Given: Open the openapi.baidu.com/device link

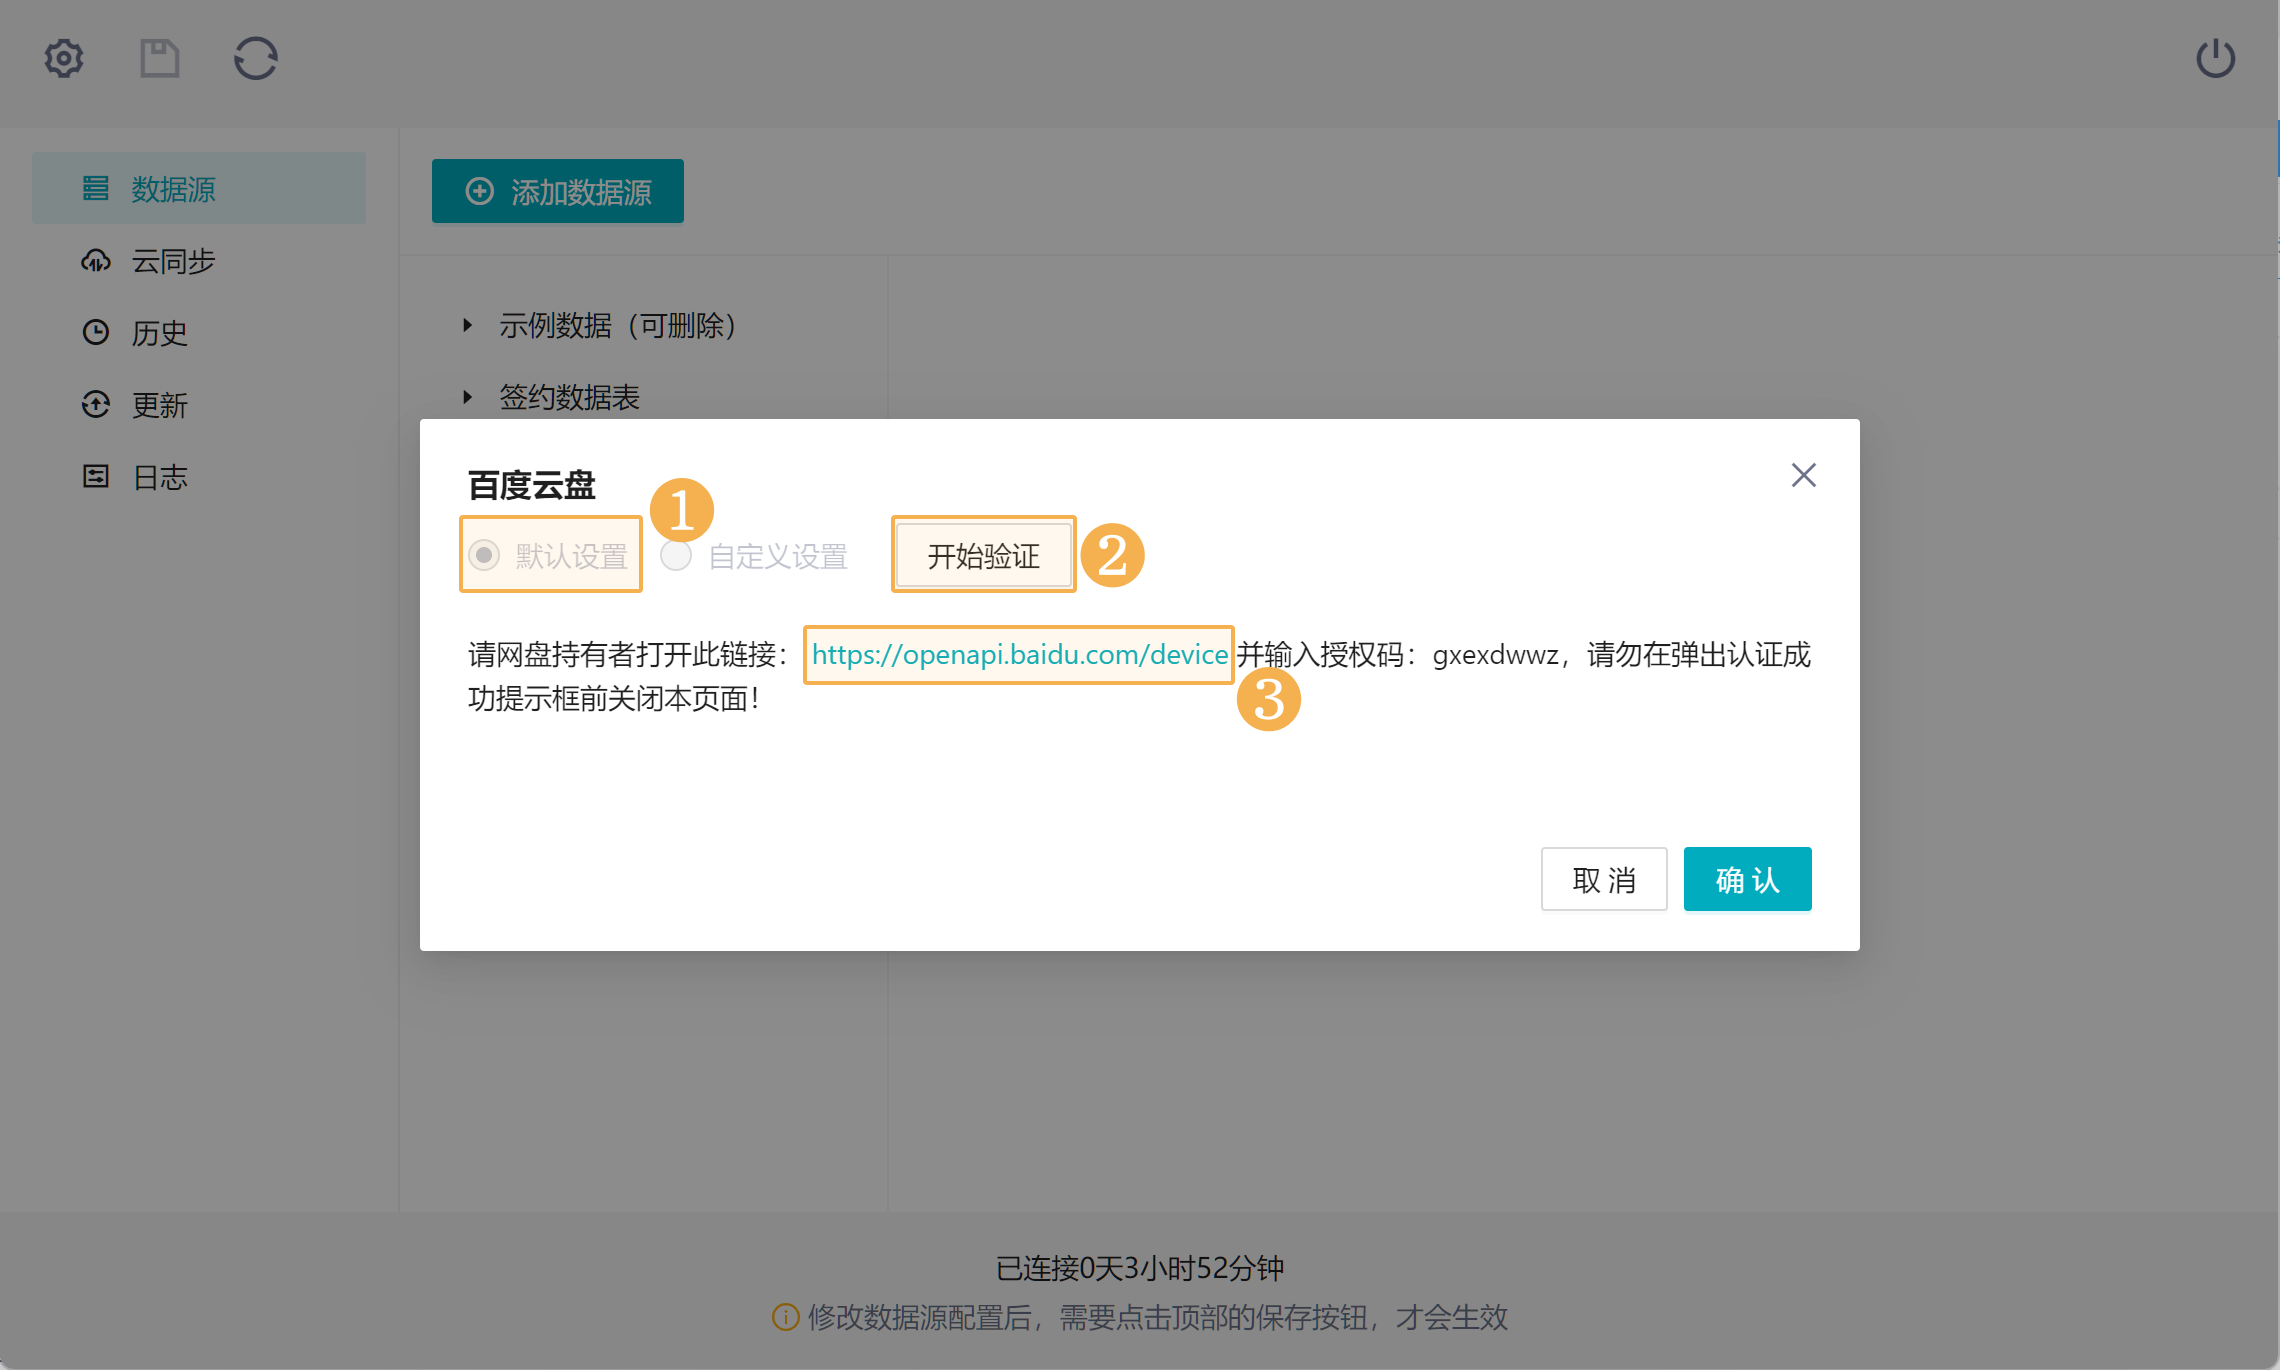Looking at the screenshot, I should [x=1019, y=654].
